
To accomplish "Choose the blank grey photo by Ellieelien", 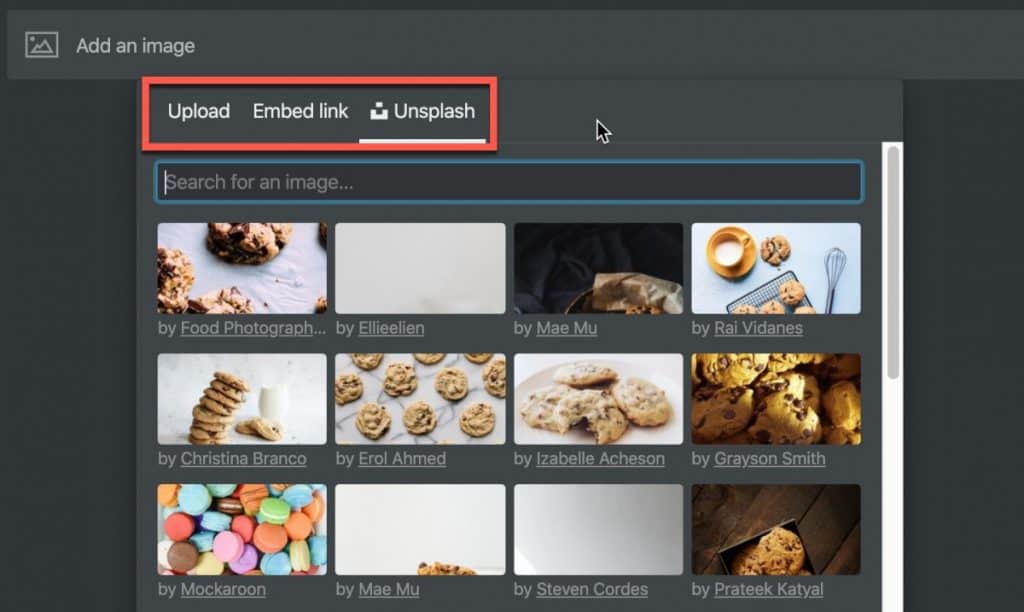I will point(420,268).
